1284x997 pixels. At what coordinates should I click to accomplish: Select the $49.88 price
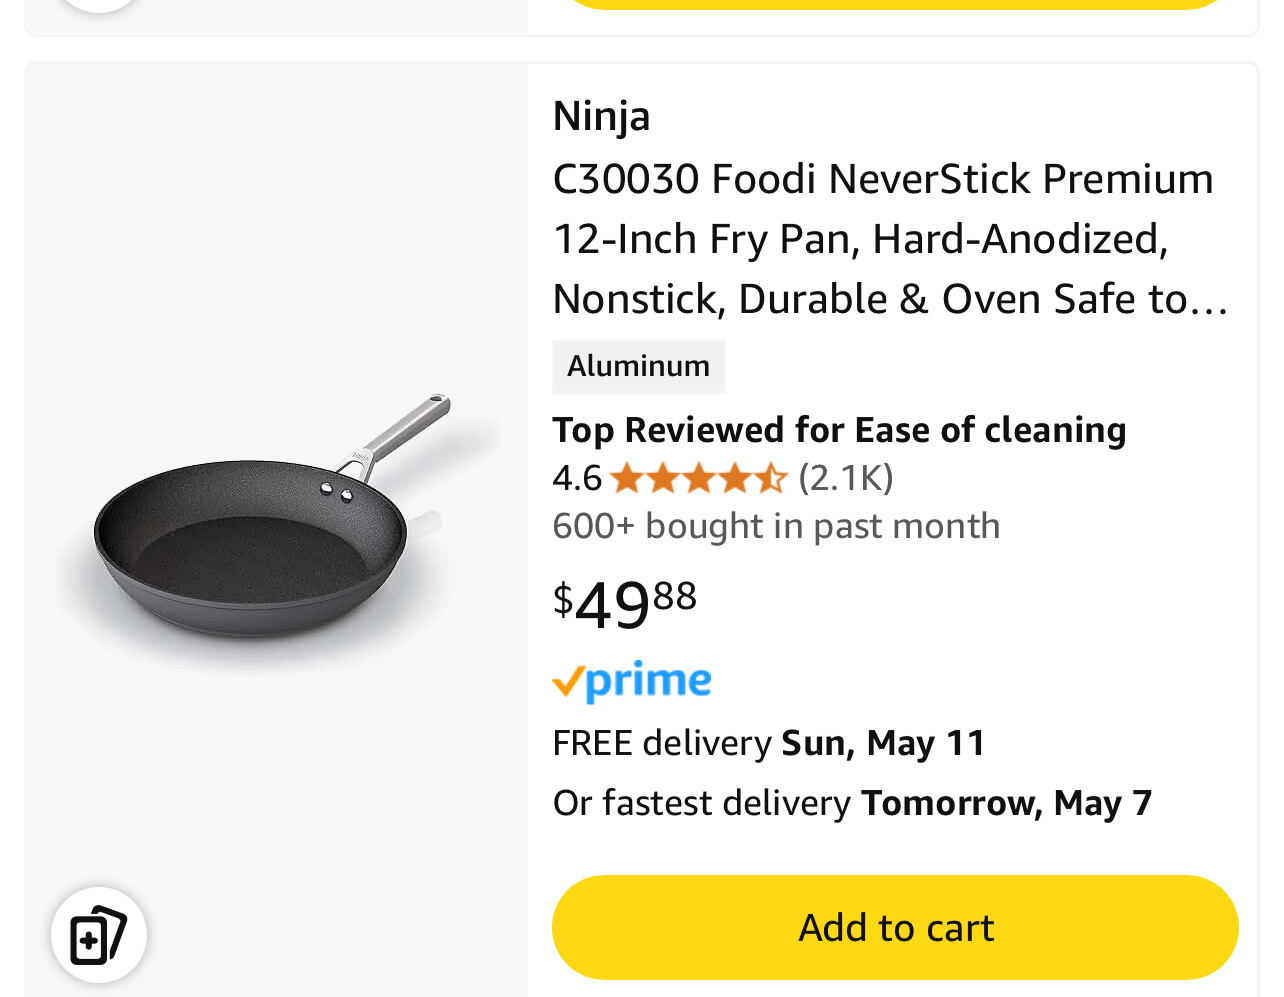click(x=624, y=603)
